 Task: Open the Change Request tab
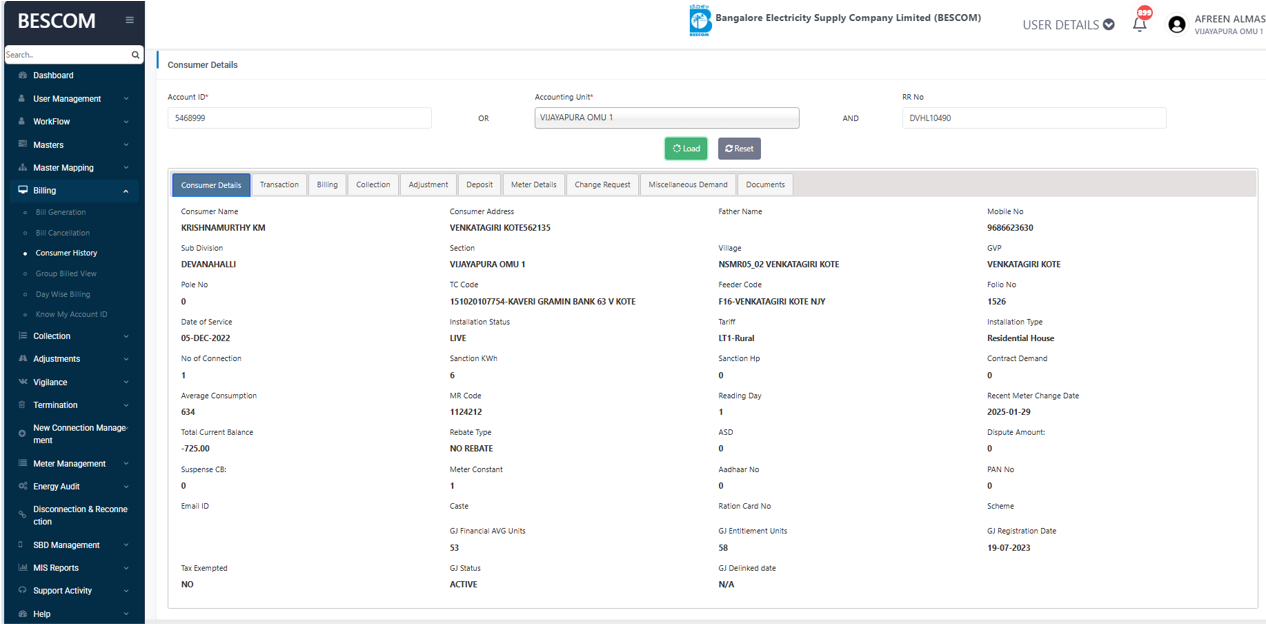[602, 185]
